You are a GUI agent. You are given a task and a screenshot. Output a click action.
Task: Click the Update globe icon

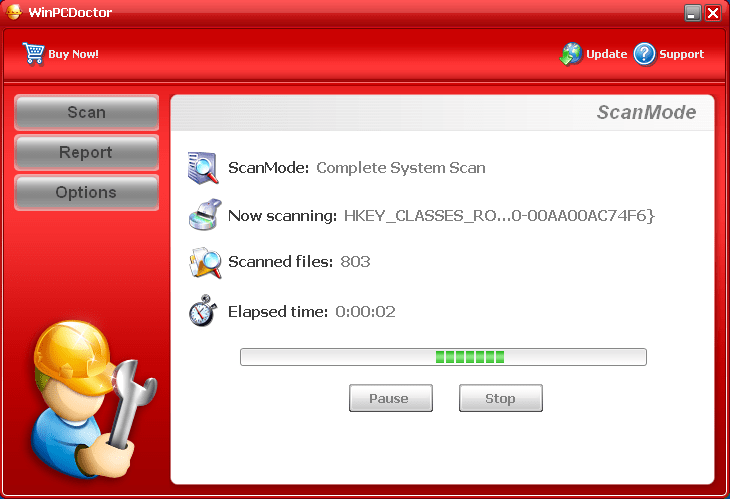(x=571, y=54)
